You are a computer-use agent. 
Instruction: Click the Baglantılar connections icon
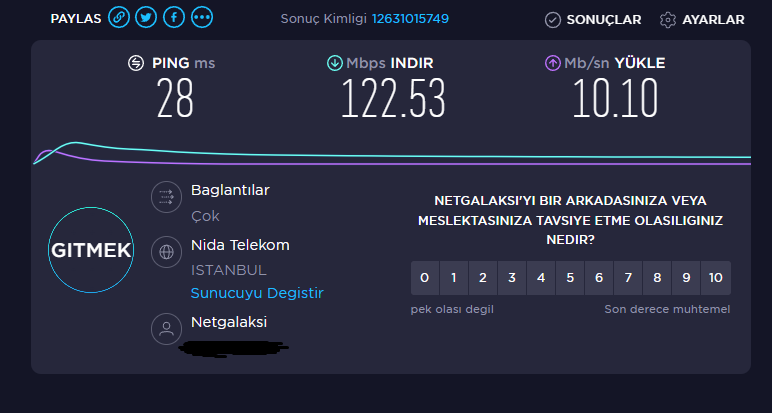click(x=166, y=197)
